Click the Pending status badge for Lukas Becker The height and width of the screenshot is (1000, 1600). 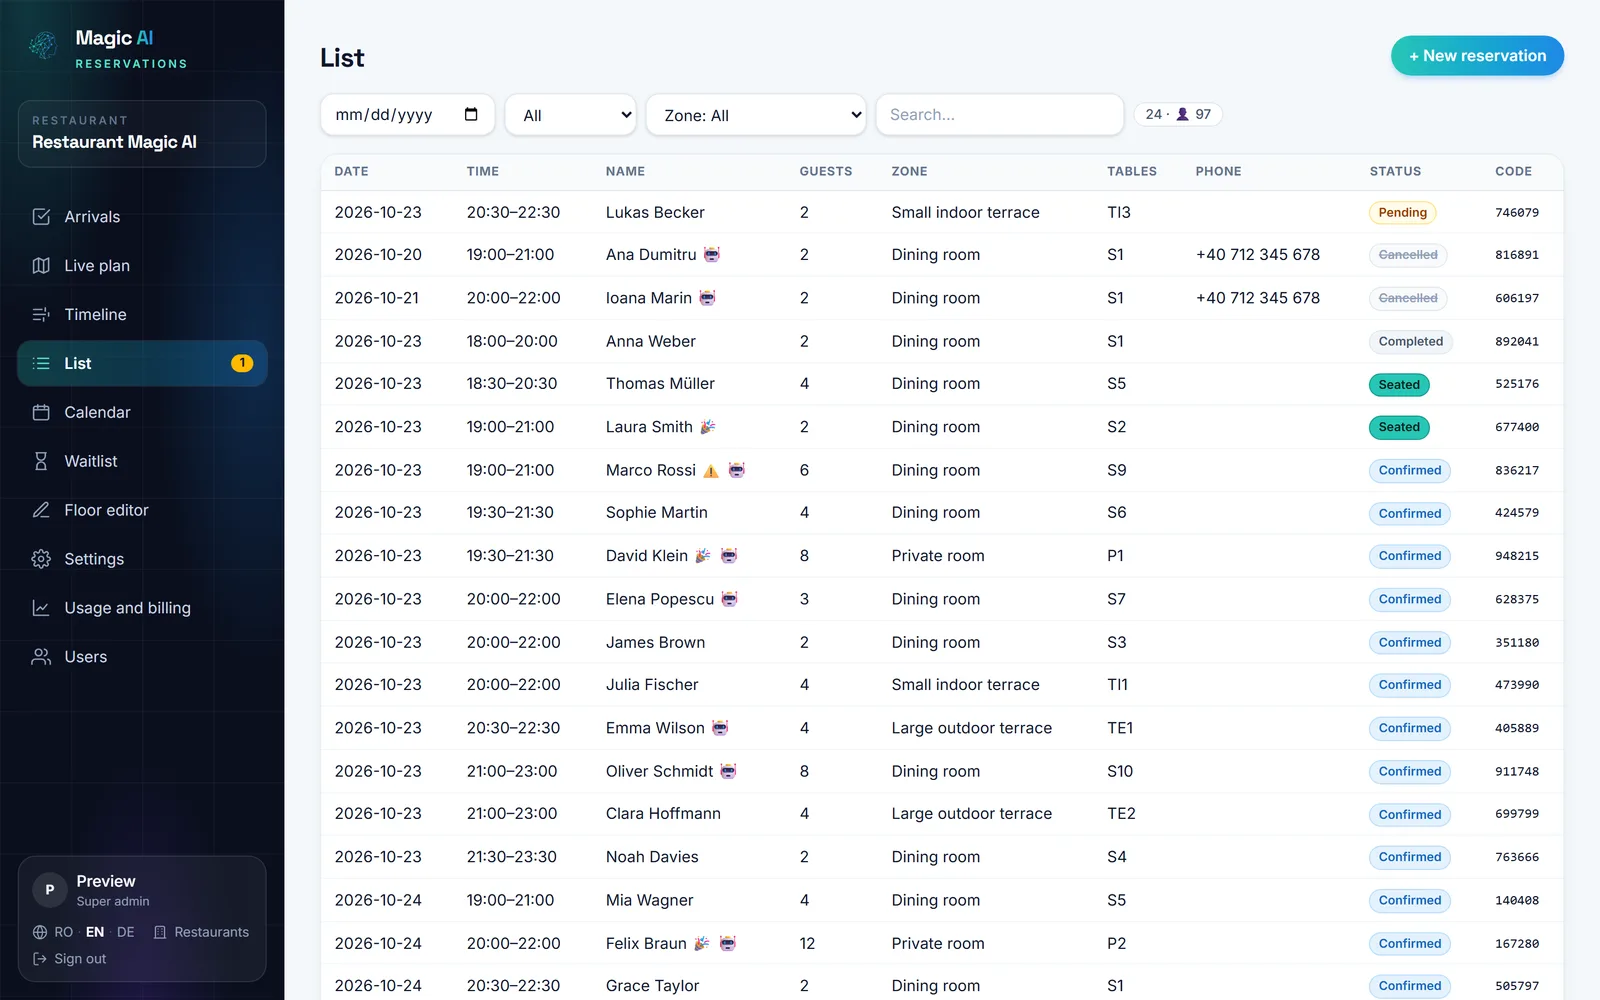(1402, 212)
